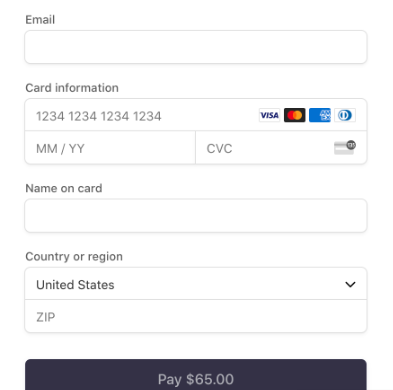Select the MM / YY expiry field
Image resolution: width=393 pixels, height=390 pixels.
pos(110,147)
